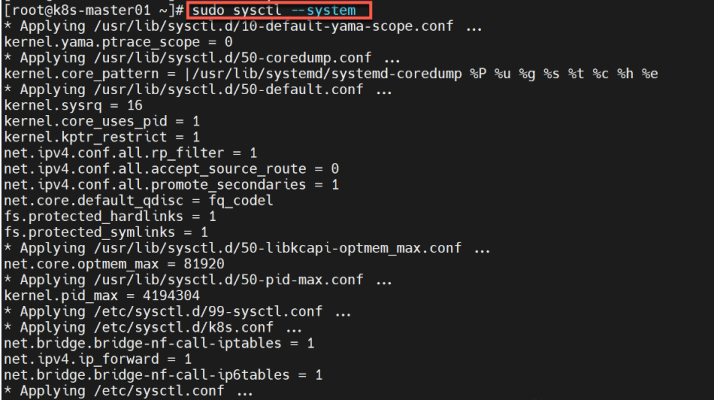Image resolution: width=714 pixels, height=400 pixels.
Task: Select the kernel.yama.ptrace_scope line
Action: (x=118, y=42)
